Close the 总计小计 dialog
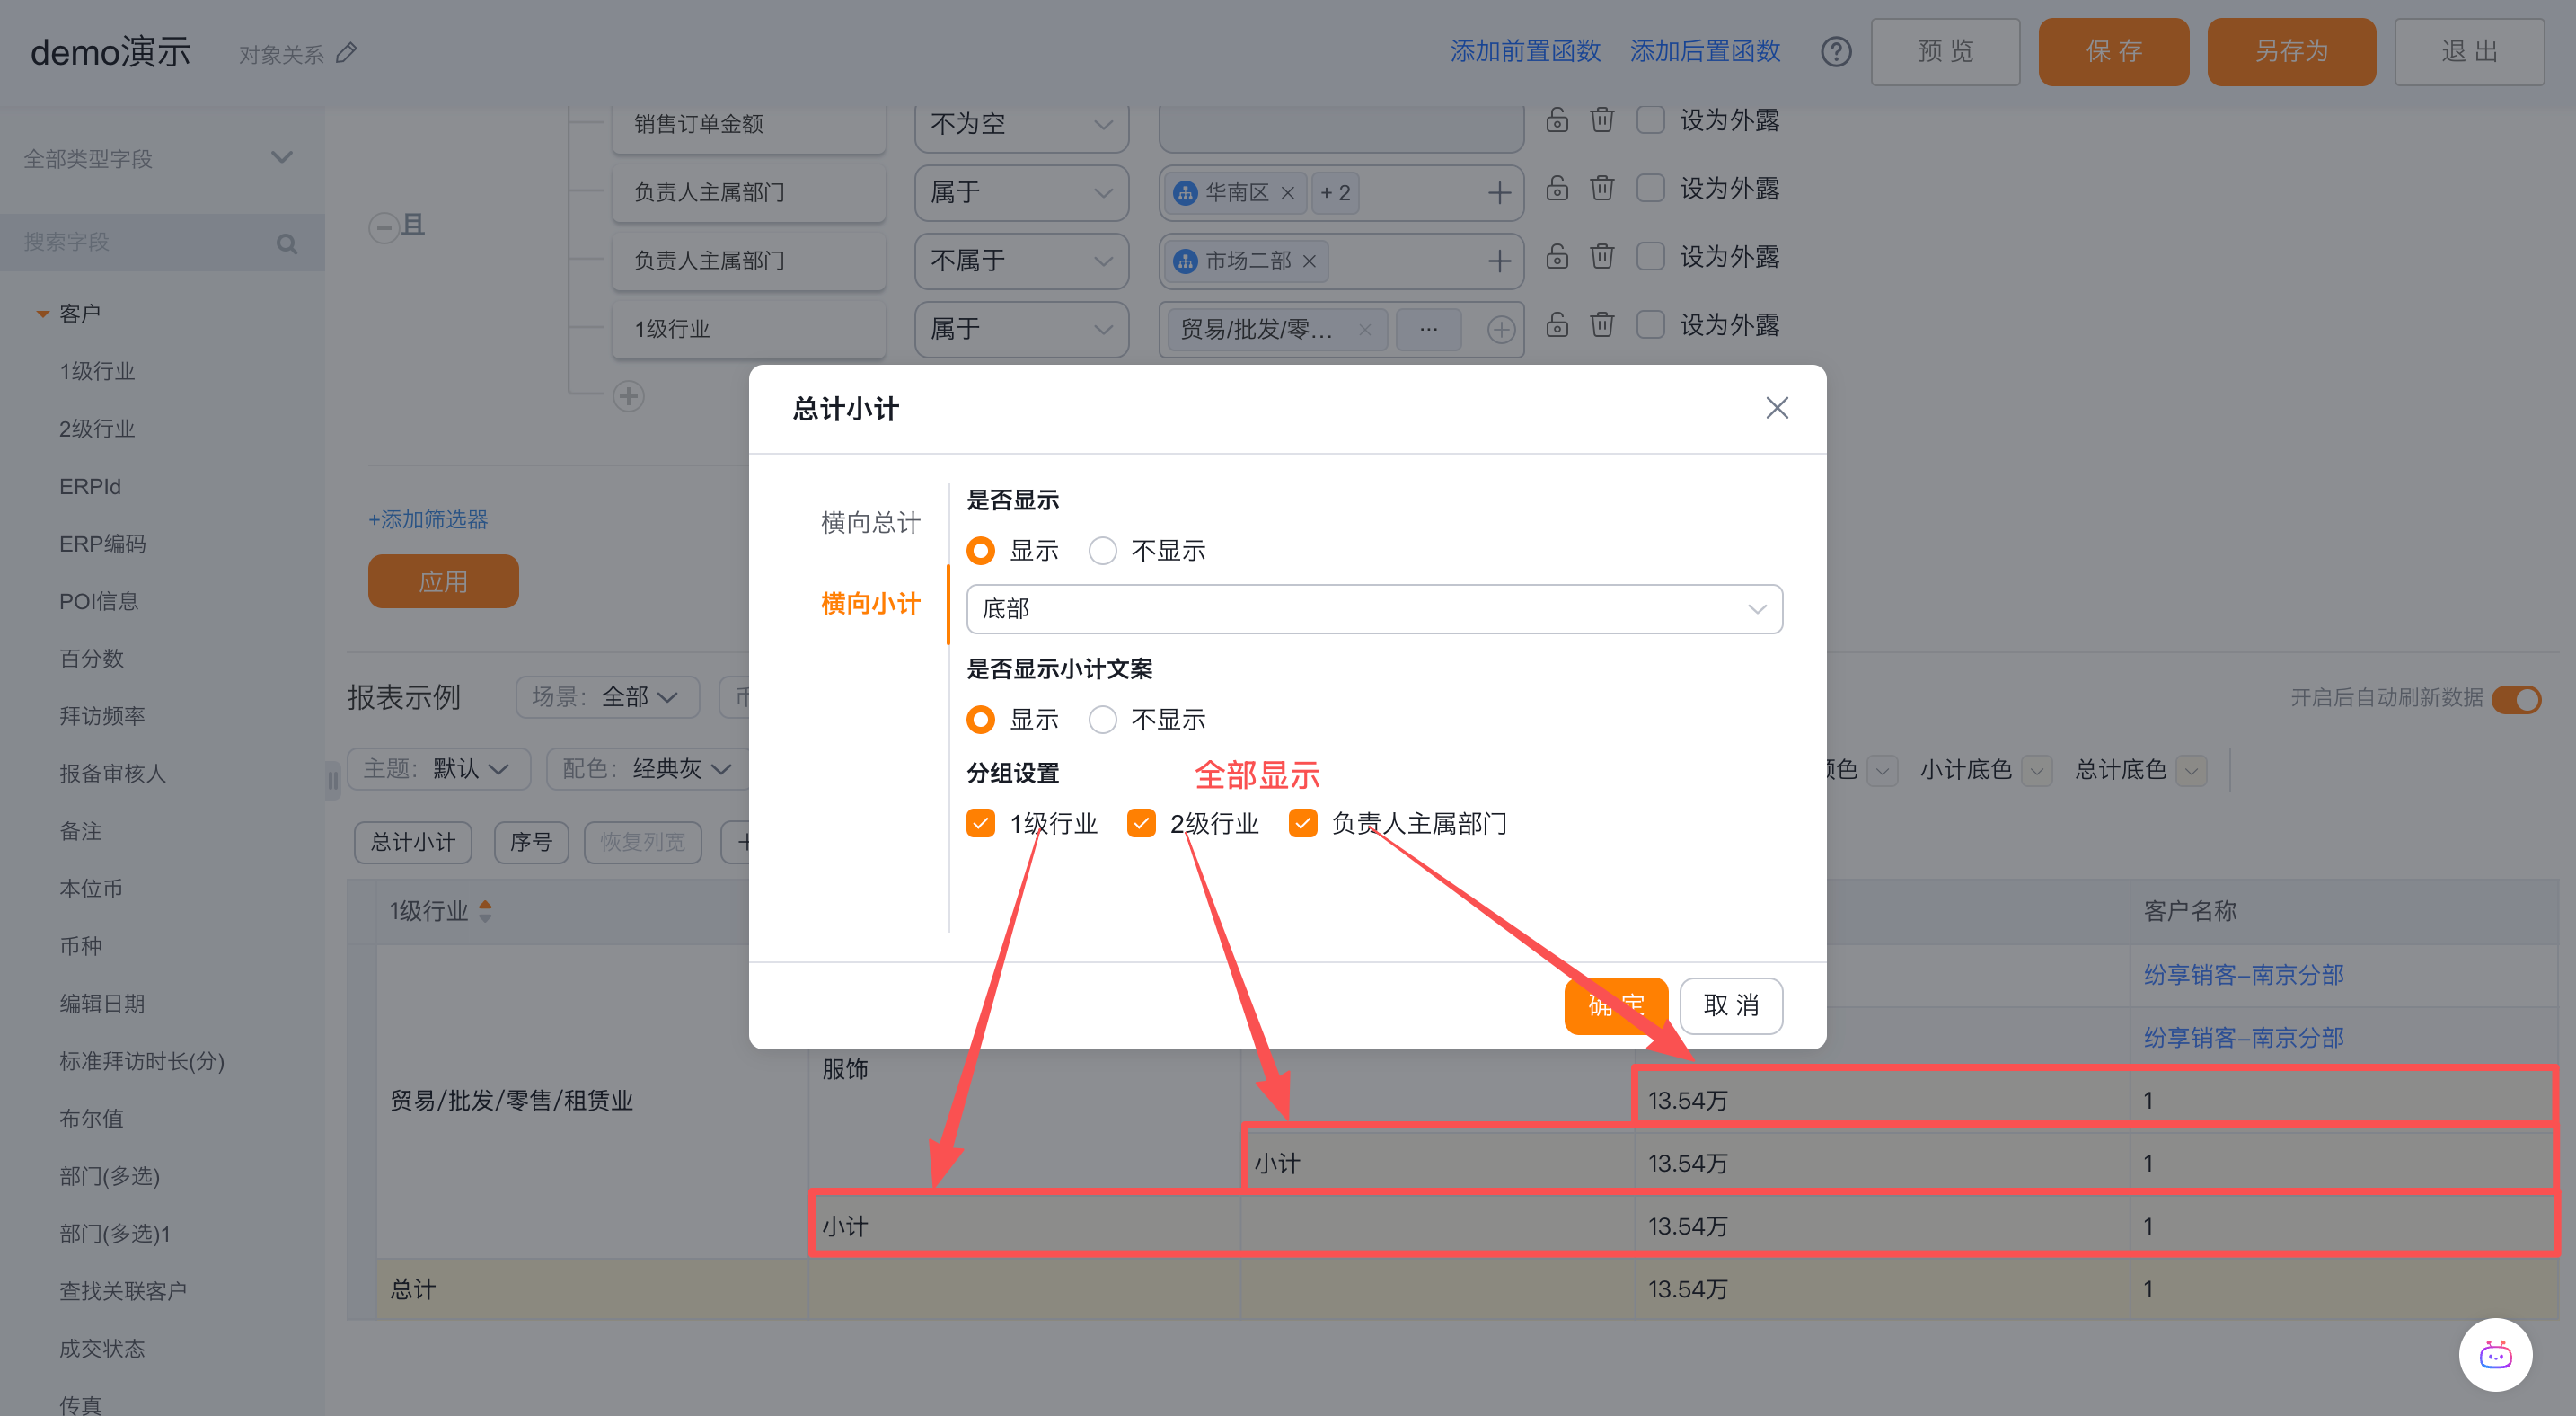Image resolution: width=2576 pixels, height=1416 pixels. (1776, 408)
